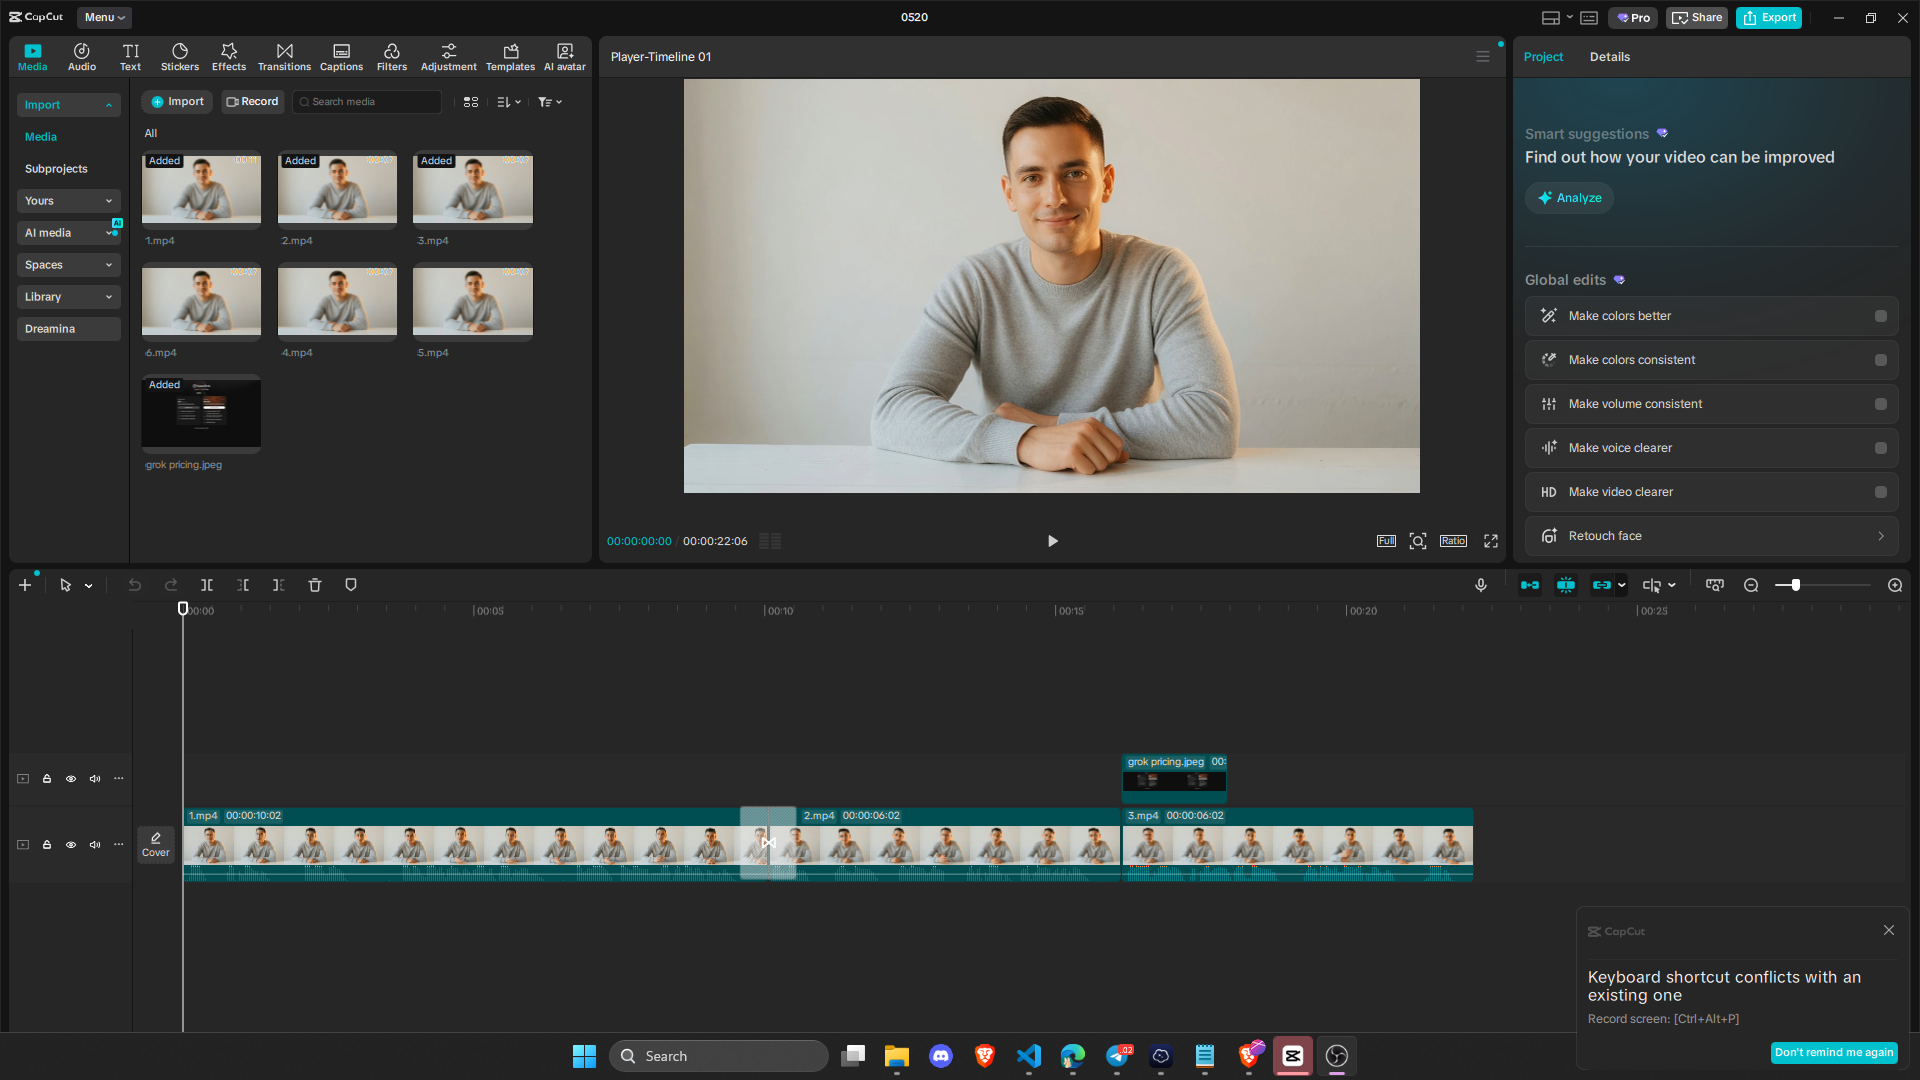Open the Effects panel
This screenshot has height=1080, width=1920.
coord(229,57)
